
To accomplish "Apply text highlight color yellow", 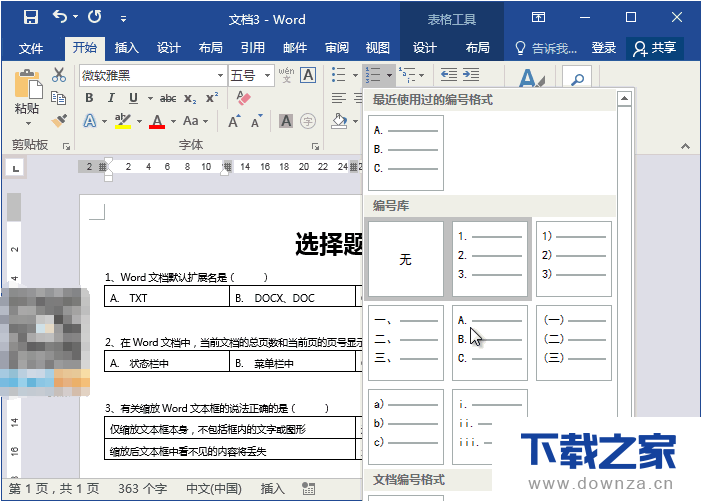I will click(123, 121).
